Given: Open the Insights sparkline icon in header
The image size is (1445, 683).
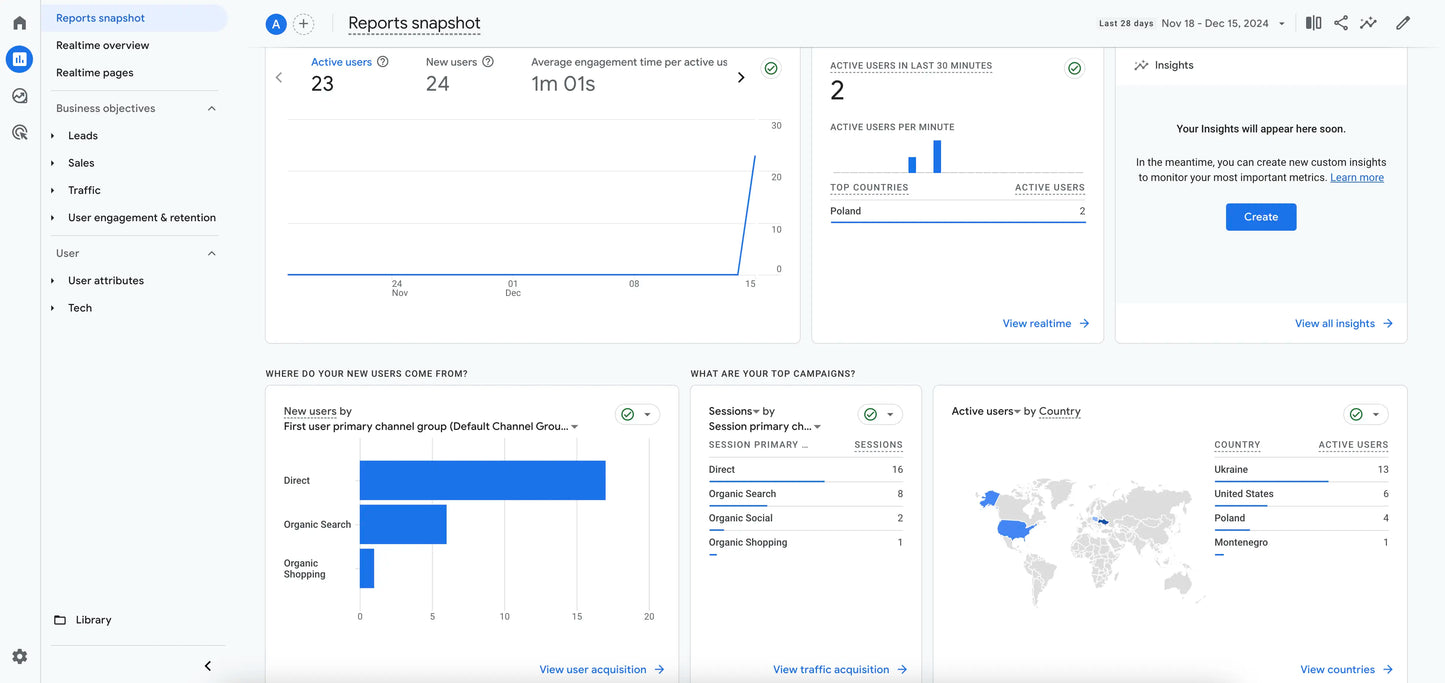Looking at the screenshot, I should point(1368,23).
